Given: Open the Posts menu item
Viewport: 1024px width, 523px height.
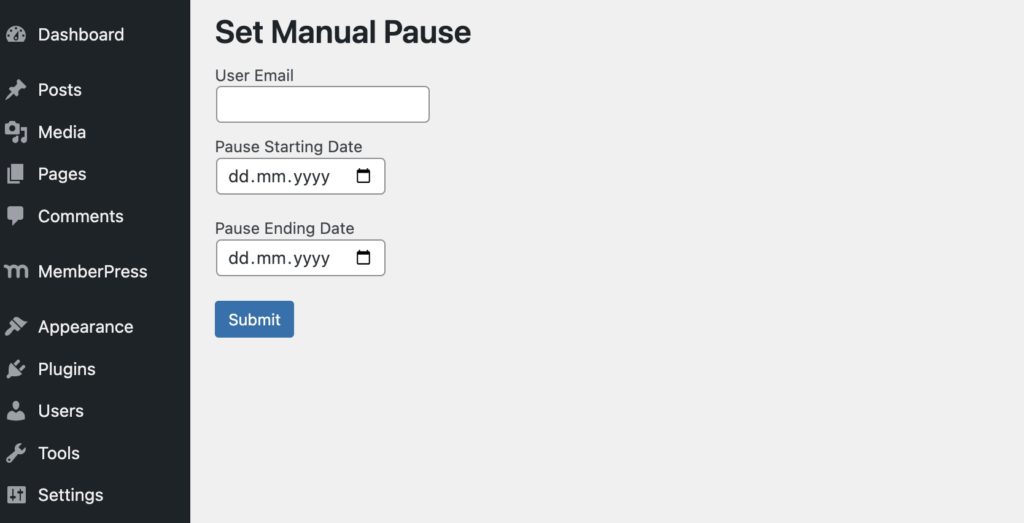Looking at the screenshot, I should click(x=60, y=90).
